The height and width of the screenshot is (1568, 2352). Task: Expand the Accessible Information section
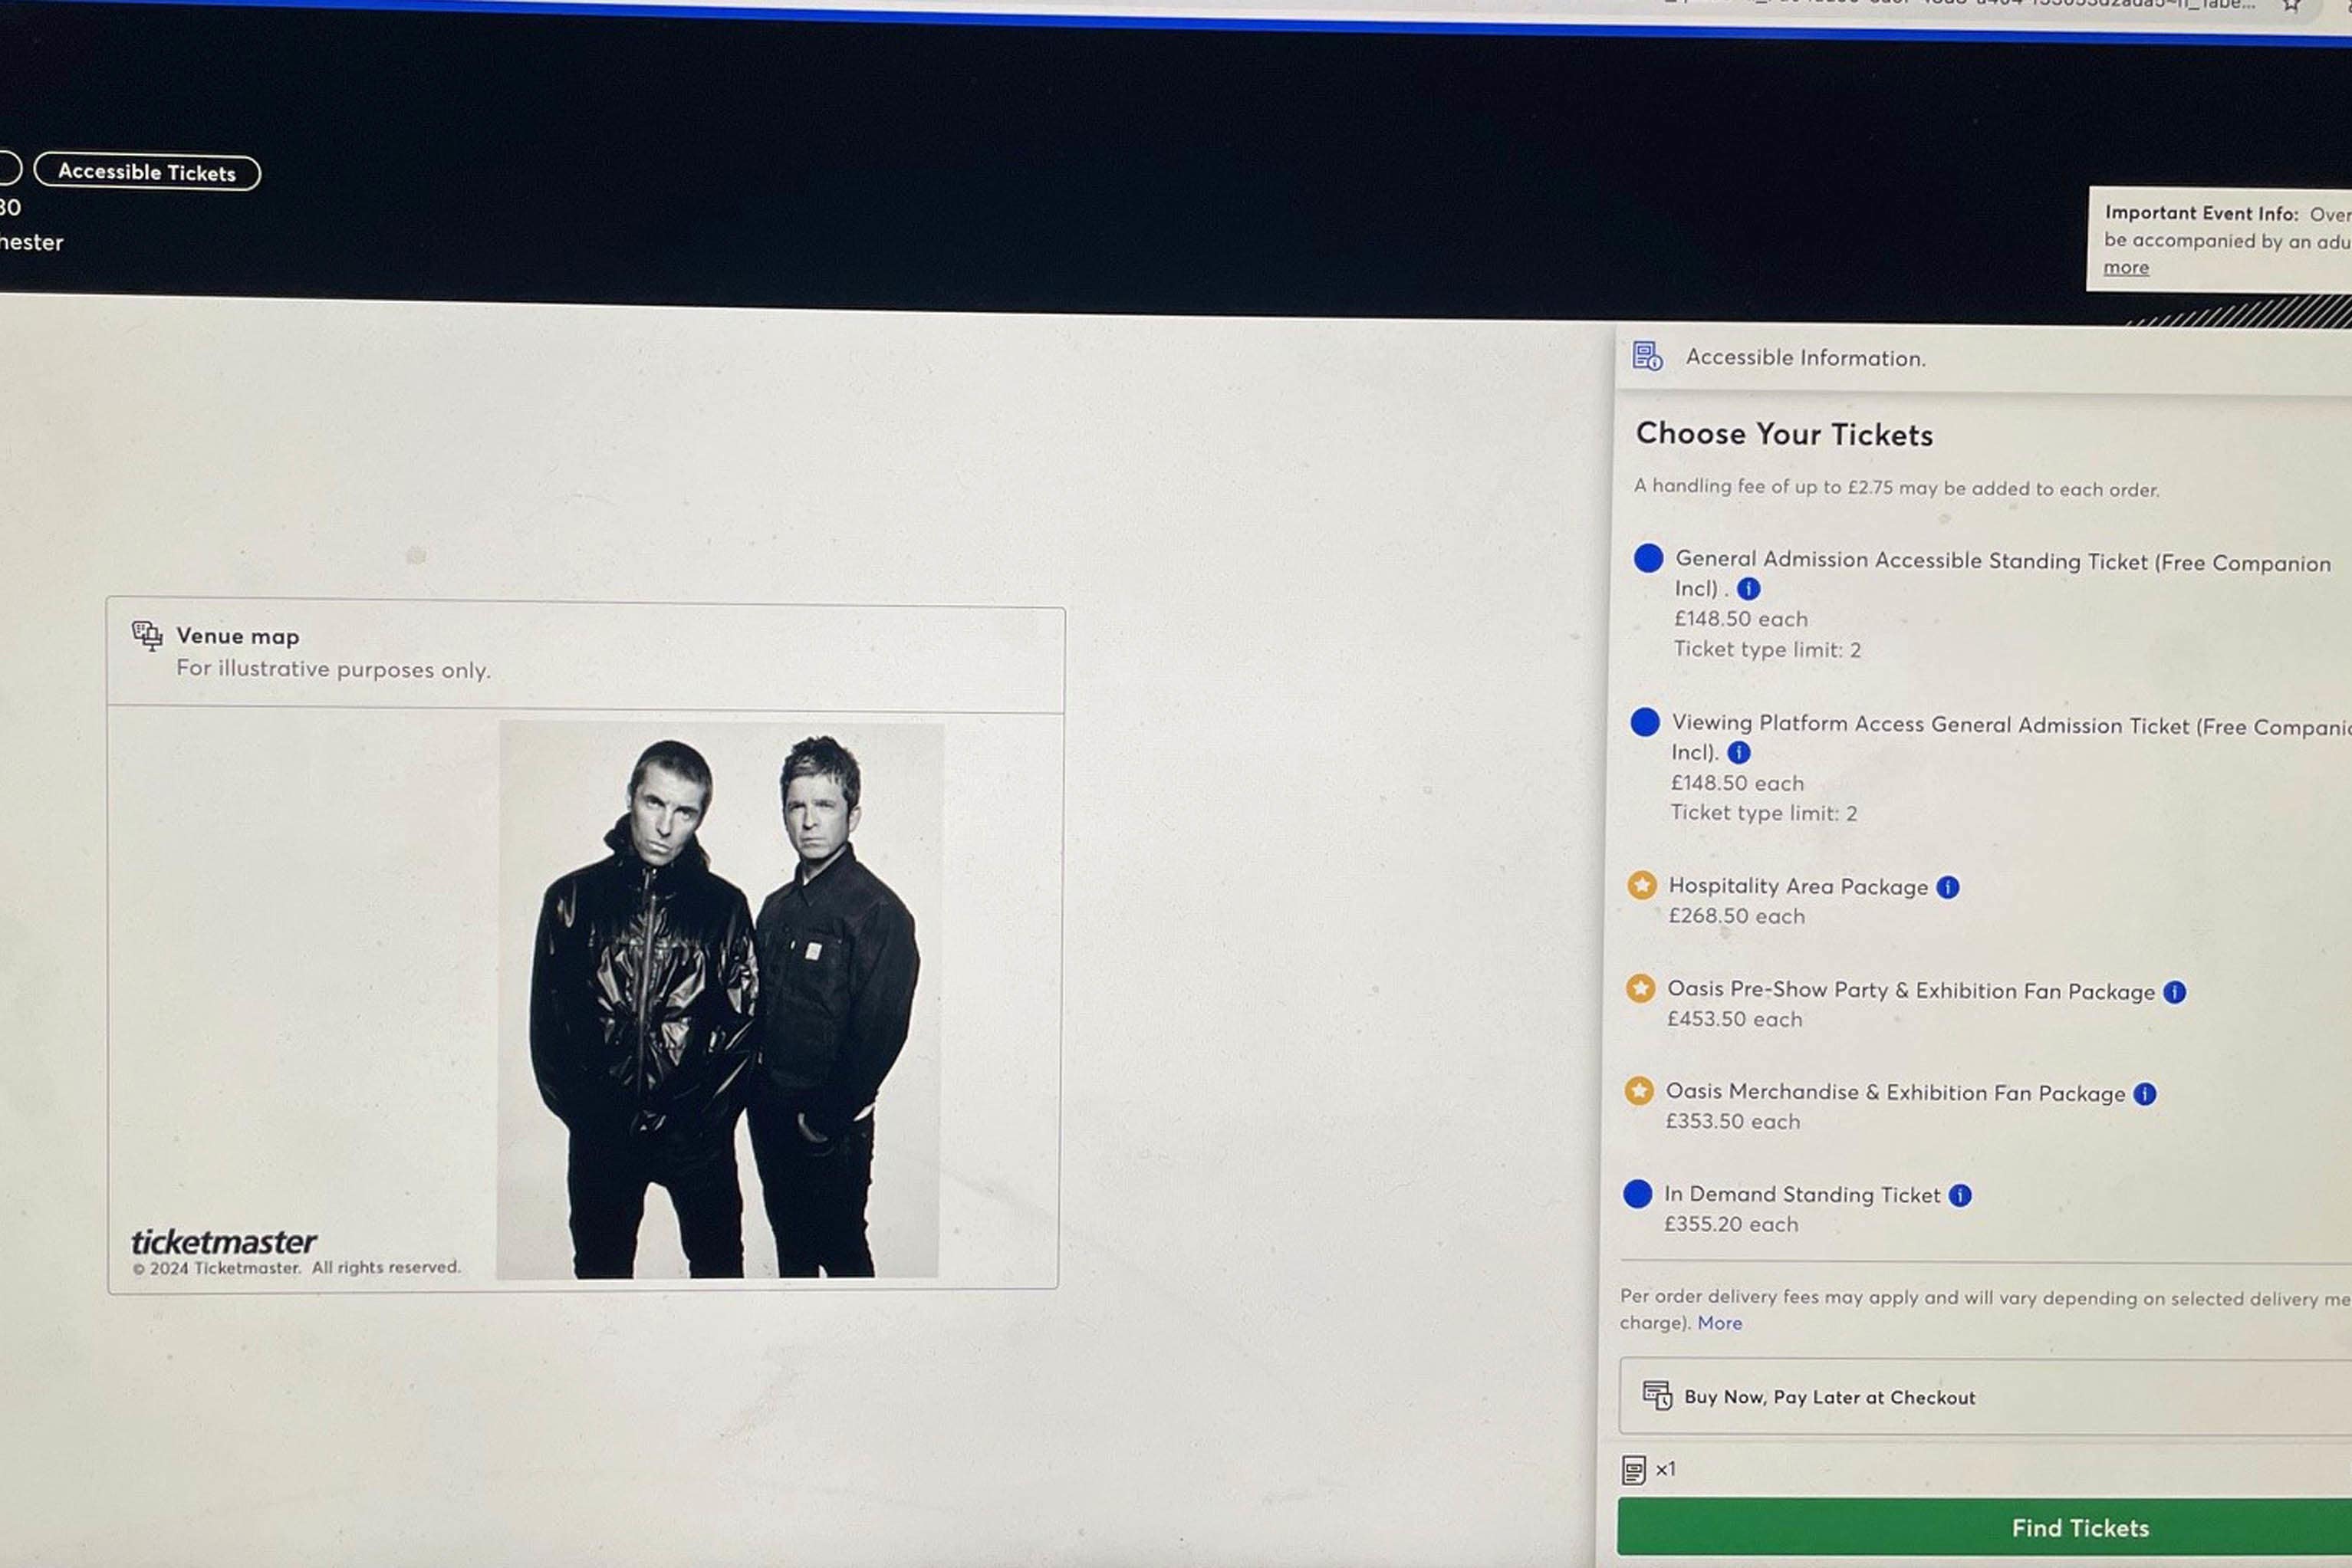click(1801, 357)
